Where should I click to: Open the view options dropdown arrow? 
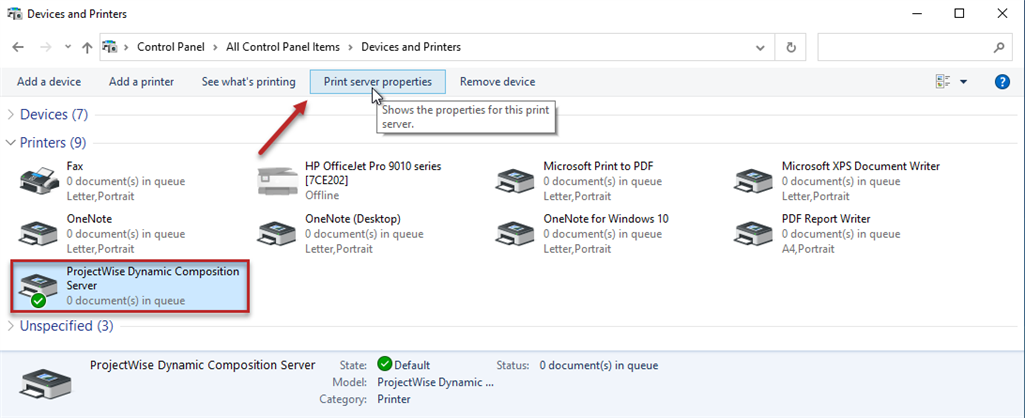[x=964, y=82]
